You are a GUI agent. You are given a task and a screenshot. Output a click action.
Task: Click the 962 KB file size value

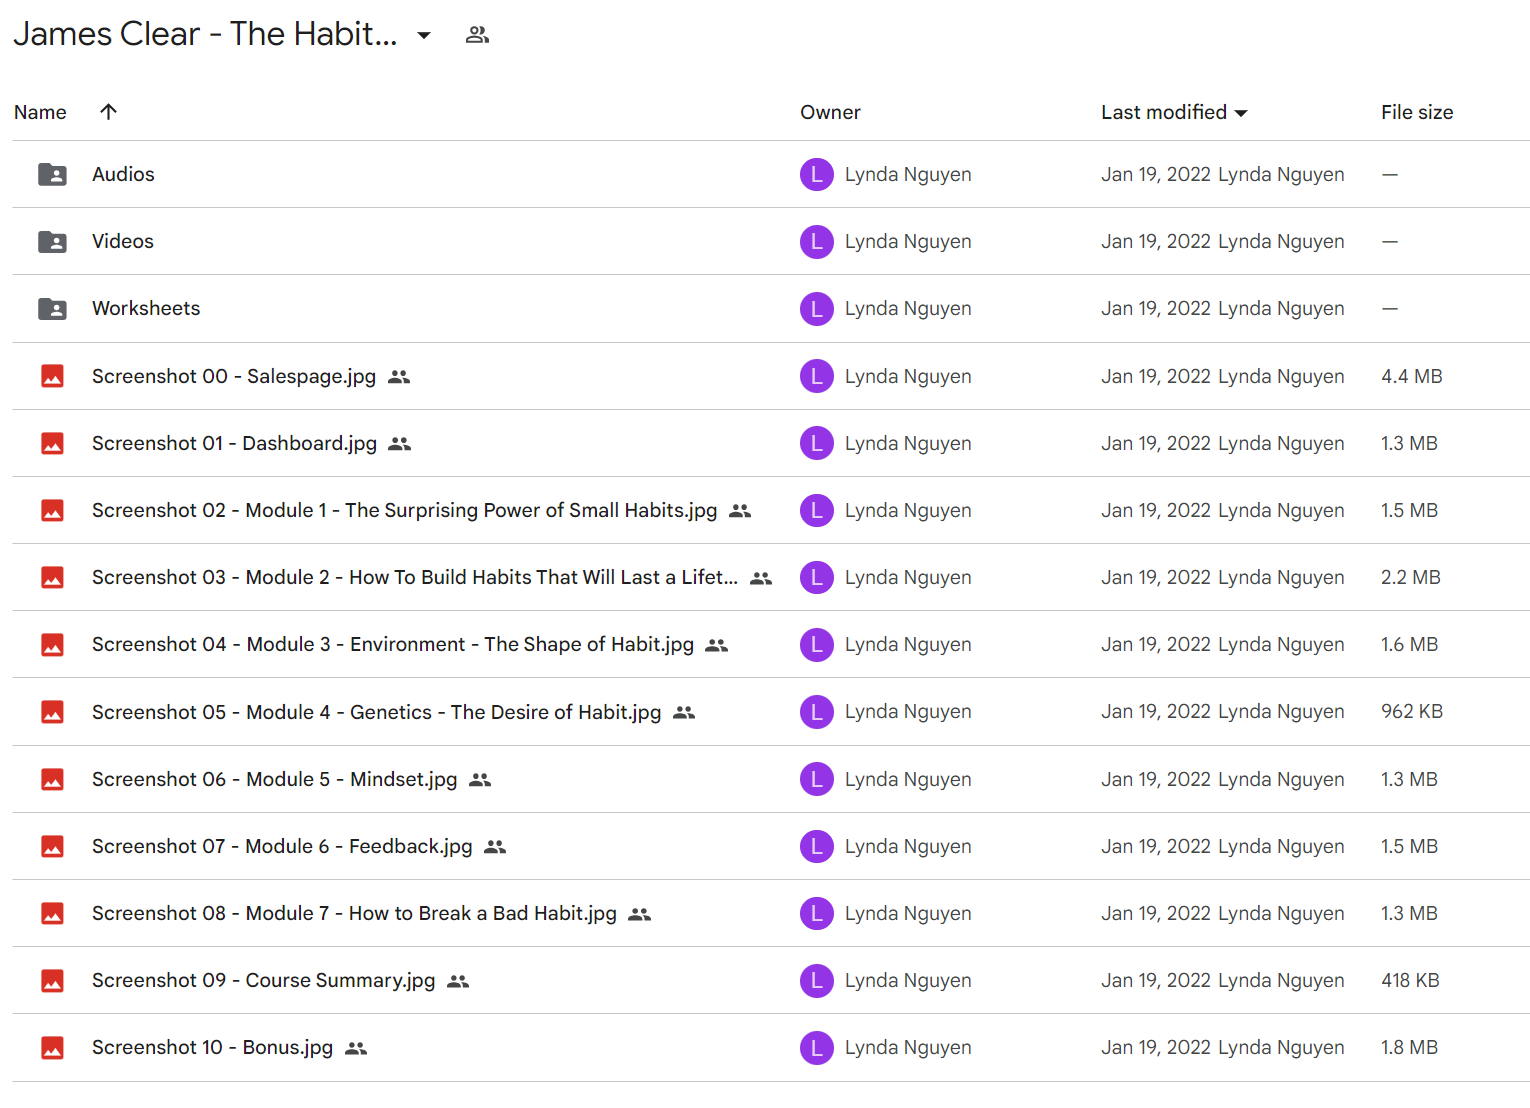1412,711
